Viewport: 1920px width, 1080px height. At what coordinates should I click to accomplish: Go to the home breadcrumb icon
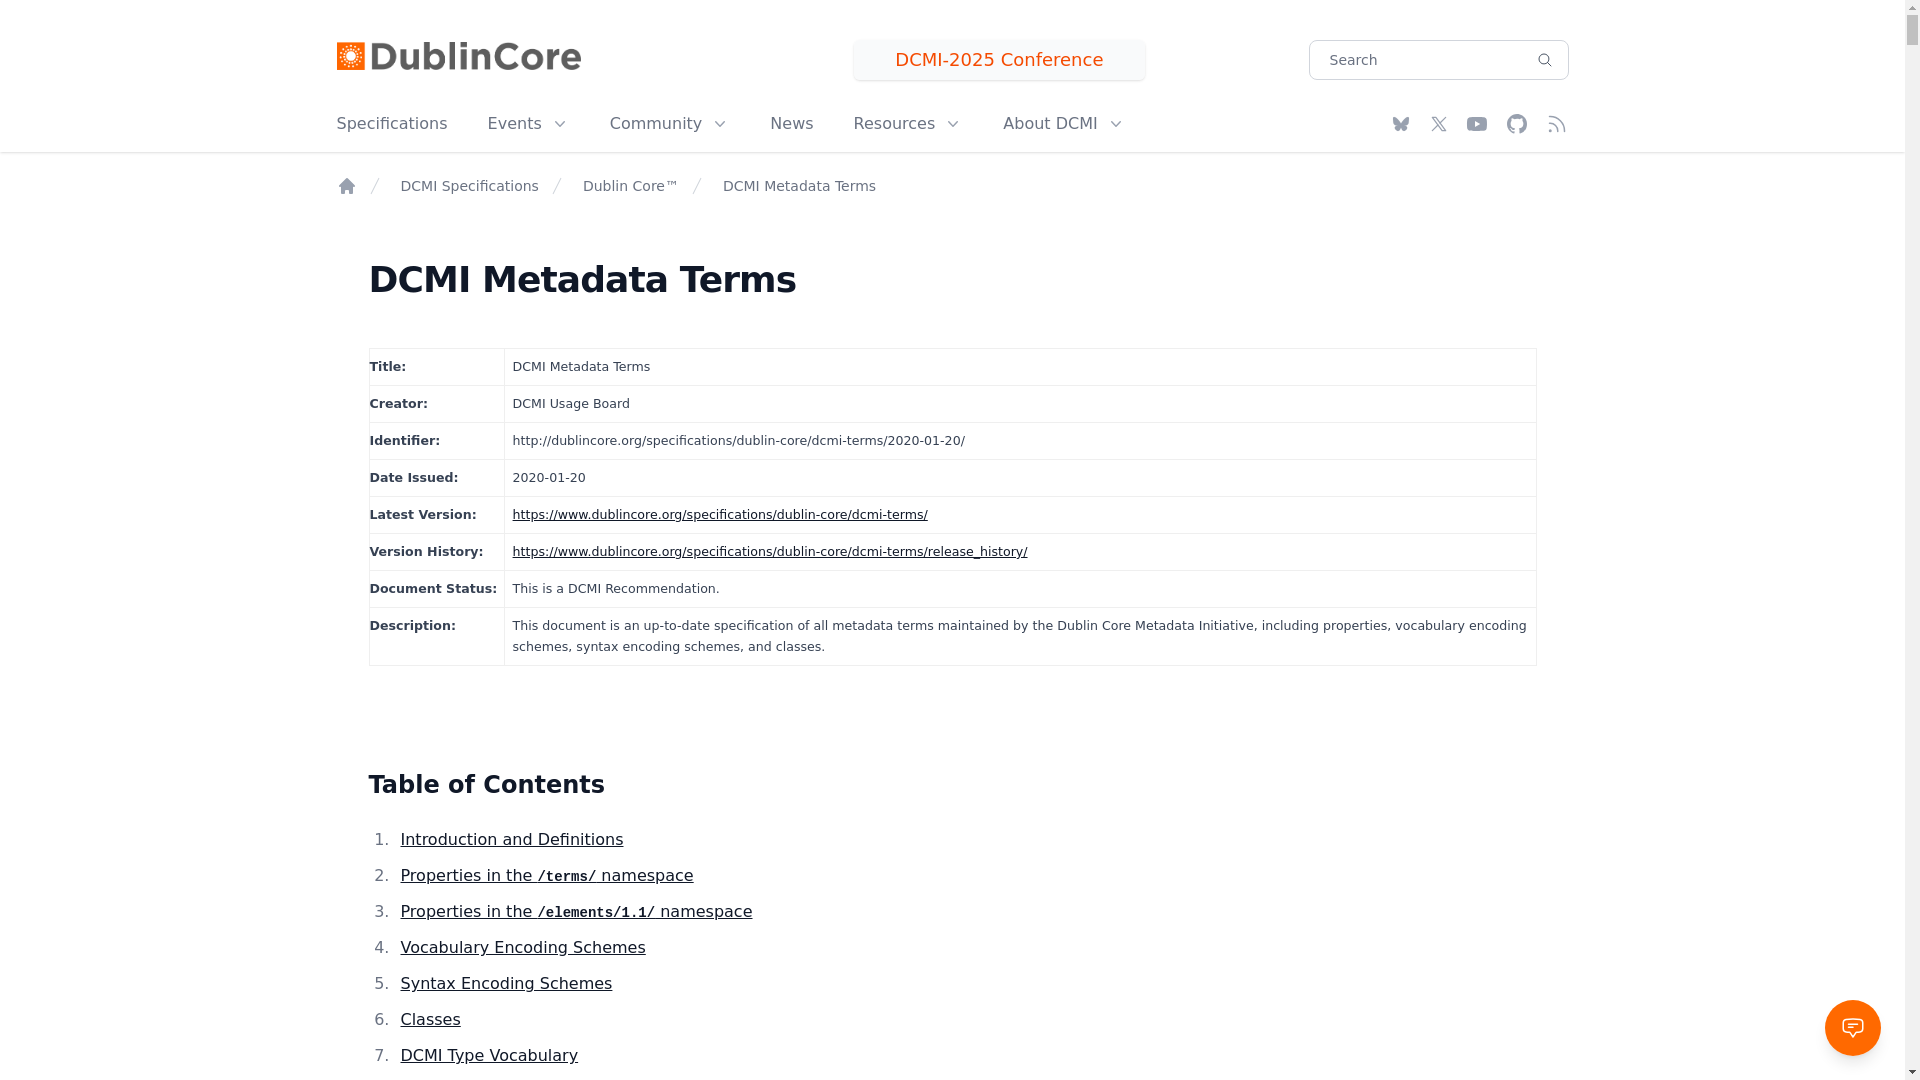346,186
